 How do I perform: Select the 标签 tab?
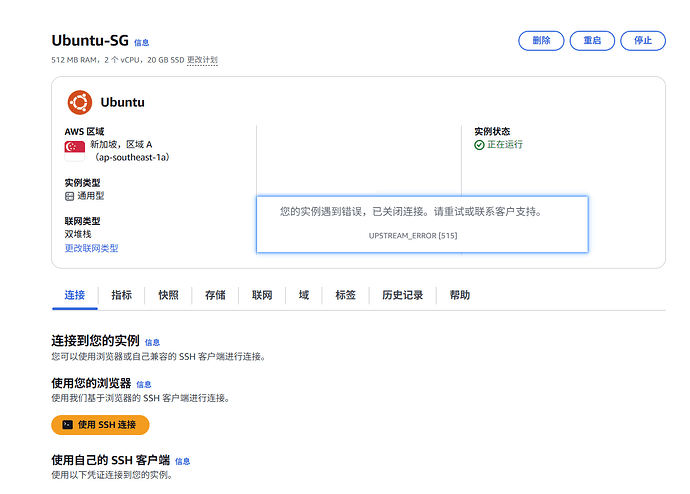[345, 295]
